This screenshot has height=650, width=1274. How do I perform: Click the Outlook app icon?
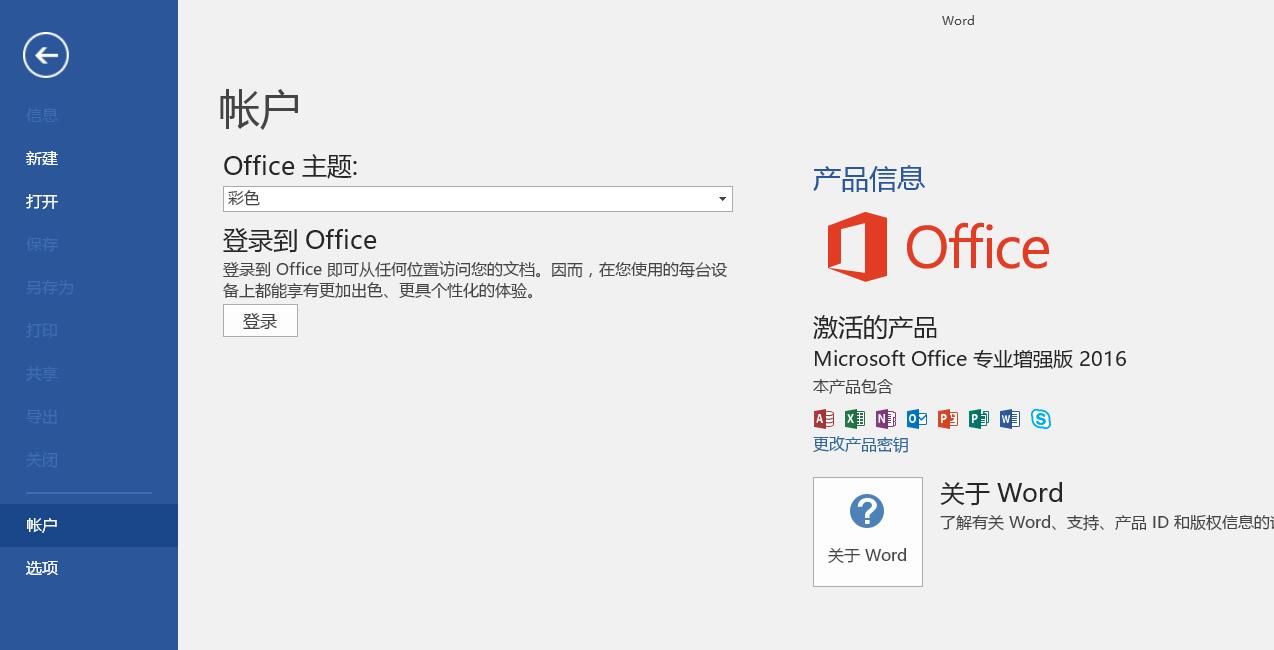pyautogui.click(x=917, y=419)
